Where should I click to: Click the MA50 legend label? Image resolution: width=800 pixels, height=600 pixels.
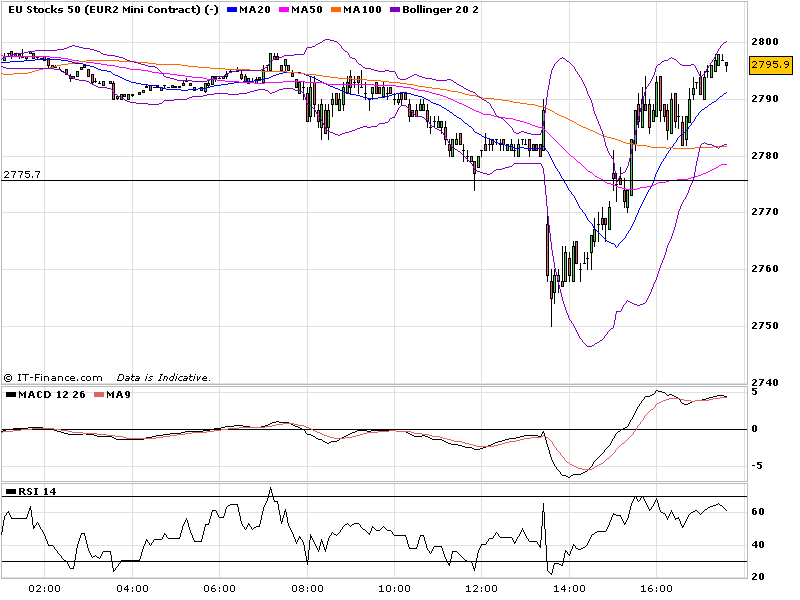[x=307, y=10]
